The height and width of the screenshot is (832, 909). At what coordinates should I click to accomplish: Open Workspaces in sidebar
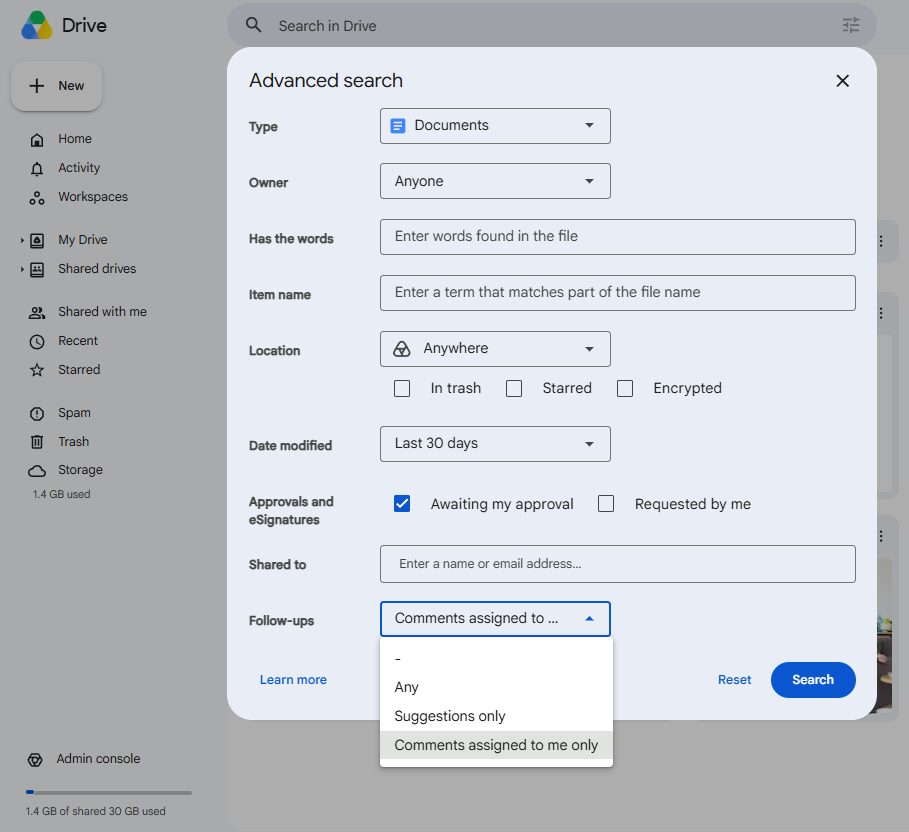93,197
